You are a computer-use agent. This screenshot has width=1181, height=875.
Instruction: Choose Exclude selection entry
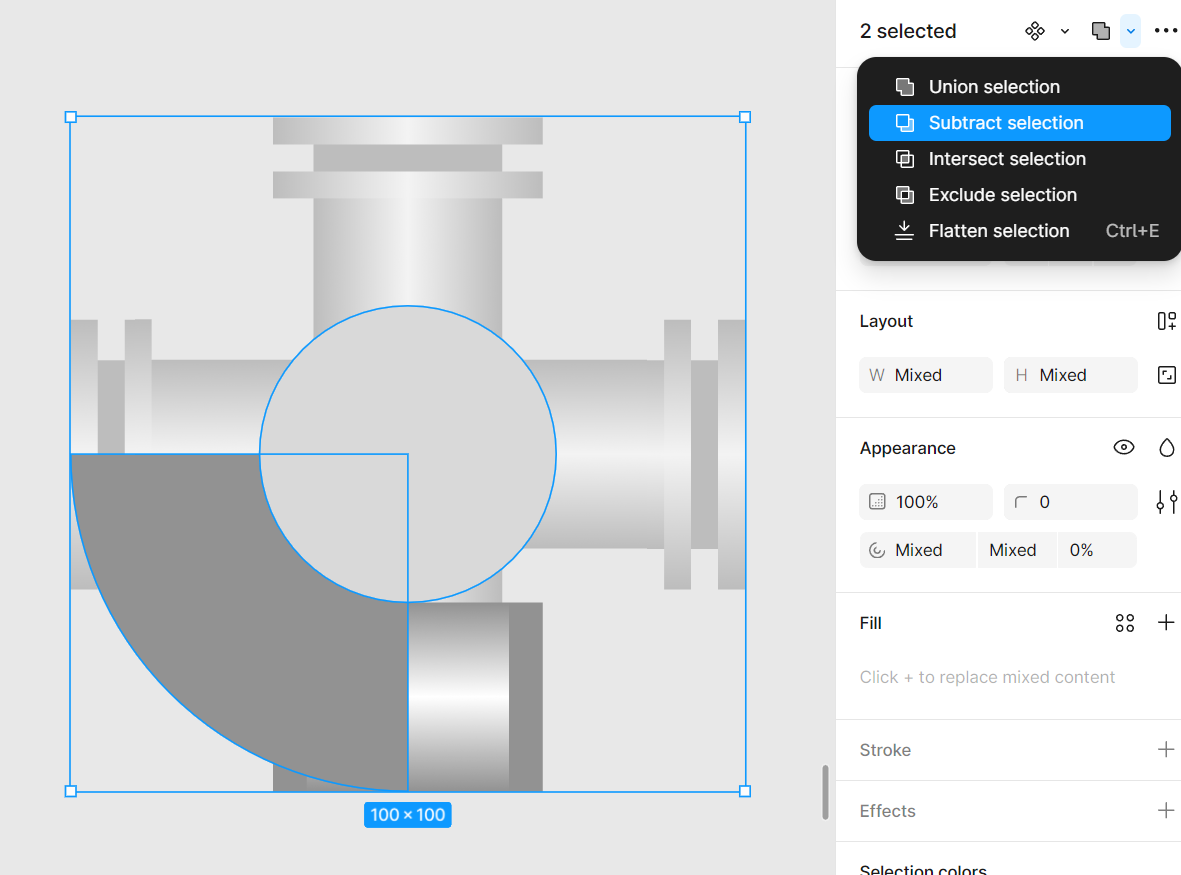(1003, 195)
